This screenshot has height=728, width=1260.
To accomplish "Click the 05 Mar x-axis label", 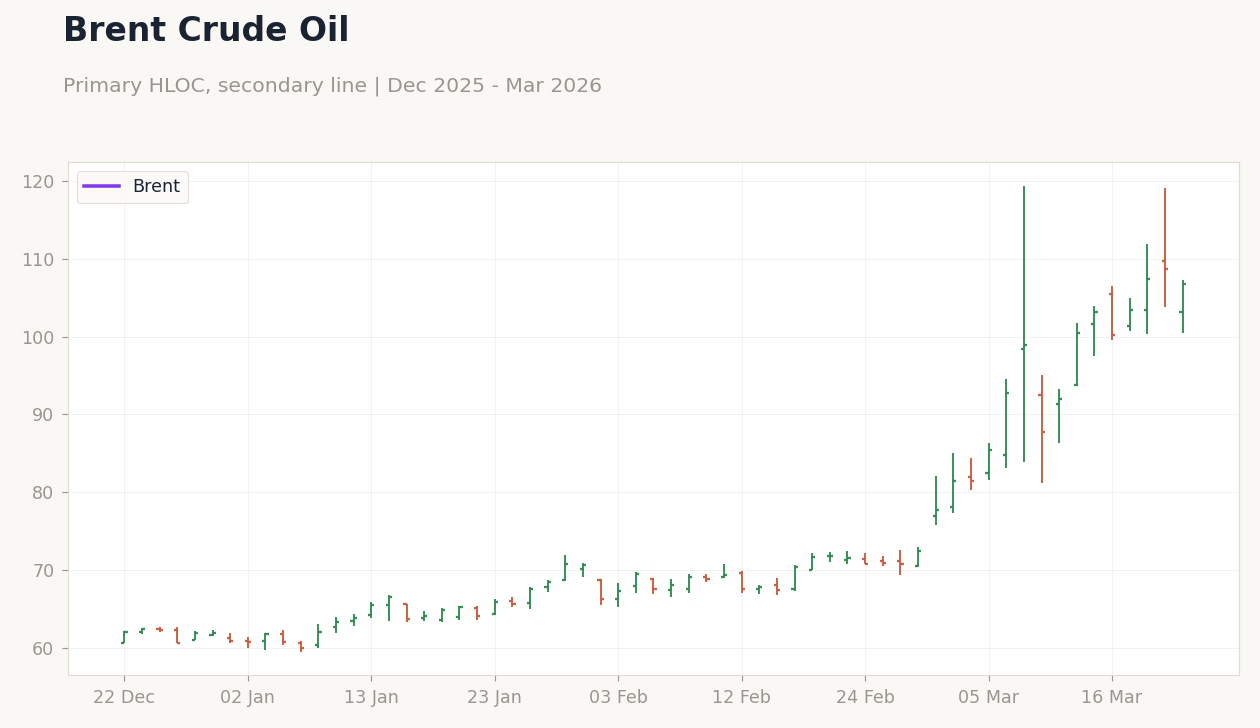I will point(989,698).
